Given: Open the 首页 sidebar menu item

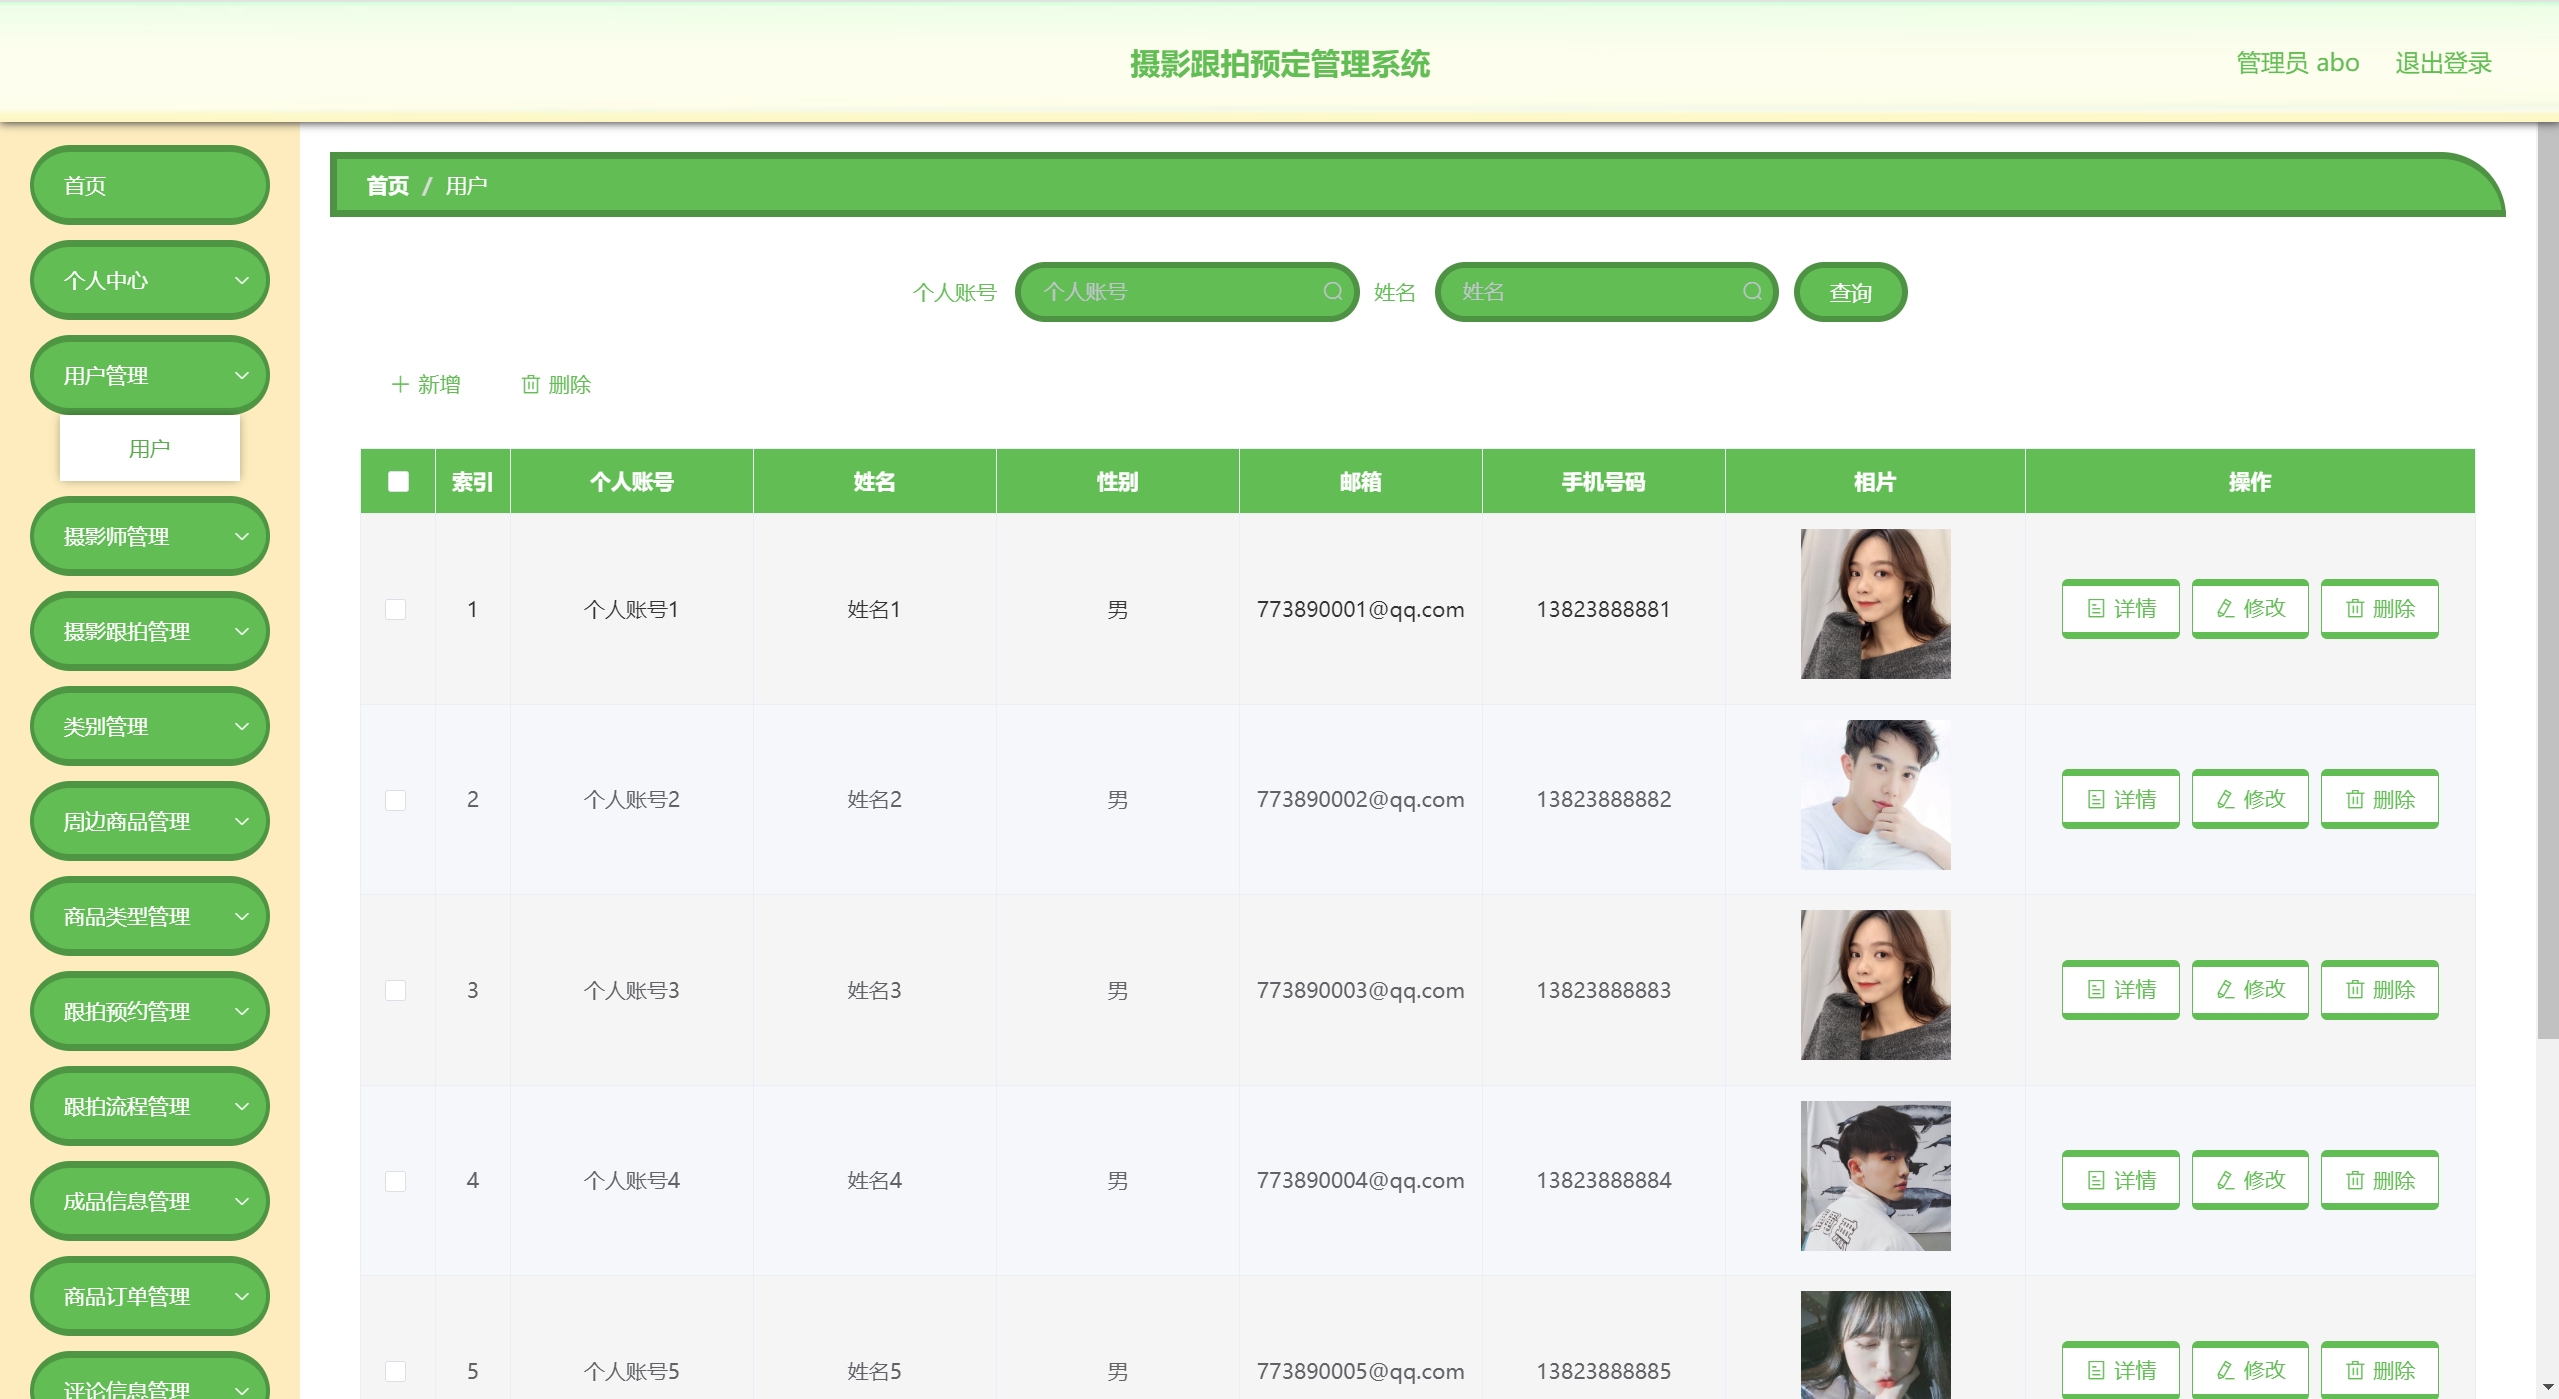Looking at the screenshot, I should click(150, 185).
